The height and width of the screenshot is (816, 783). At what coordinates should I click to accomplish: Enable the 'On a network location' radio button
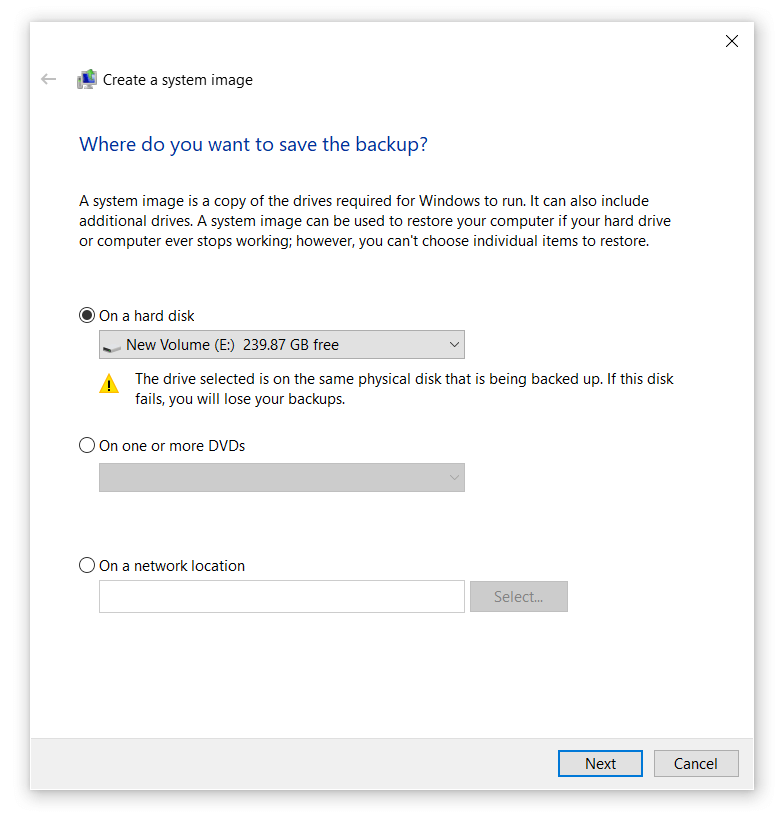coord(87,566)
